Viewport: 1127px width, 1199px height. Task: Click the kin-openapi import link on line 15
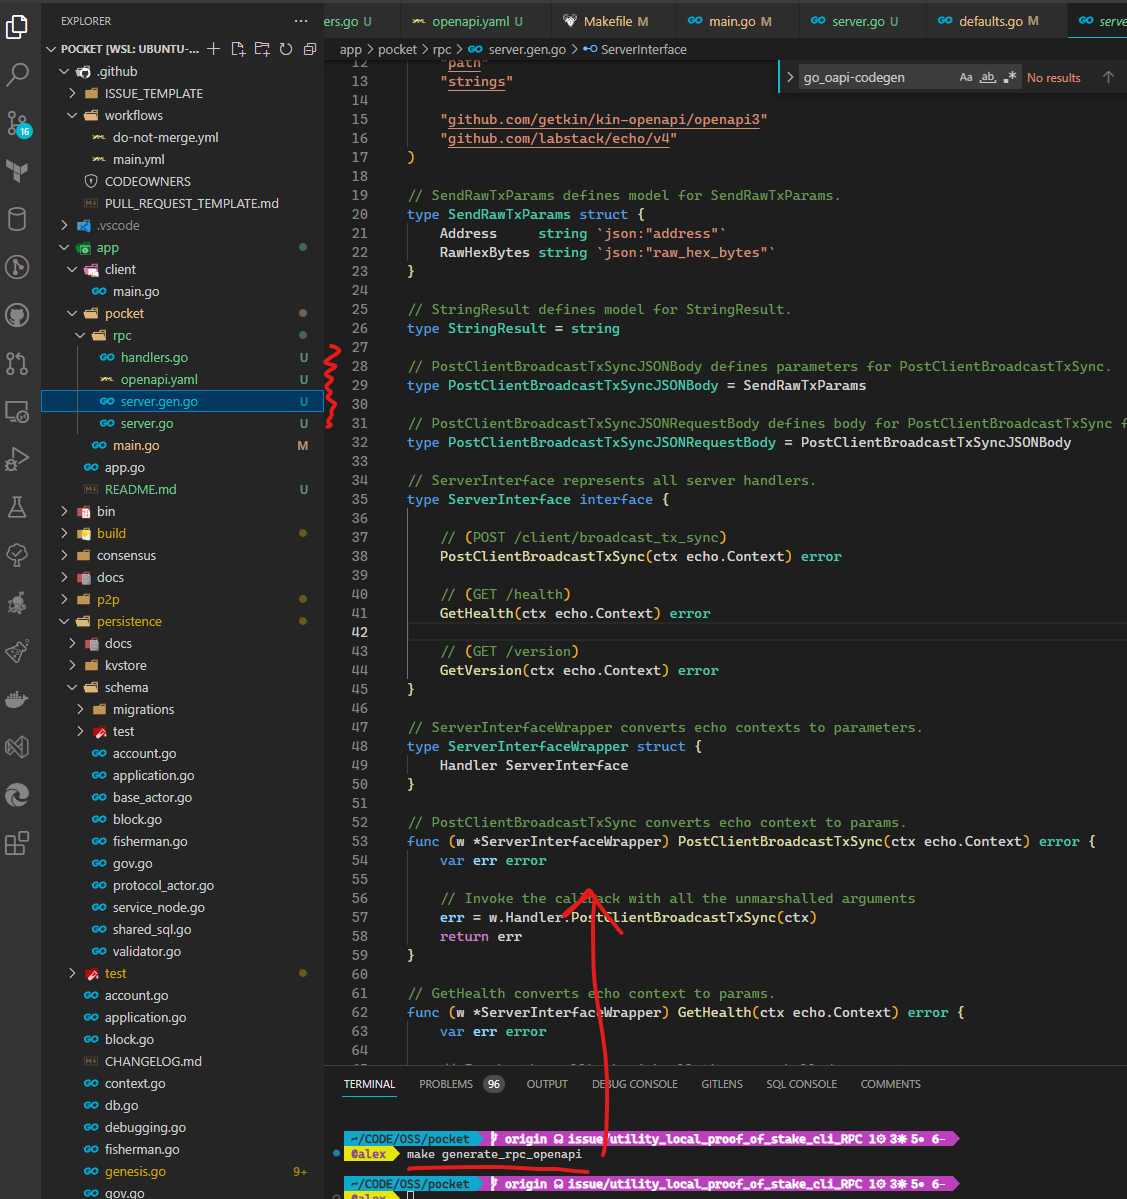pyautogui.click(x=603, y=119)
